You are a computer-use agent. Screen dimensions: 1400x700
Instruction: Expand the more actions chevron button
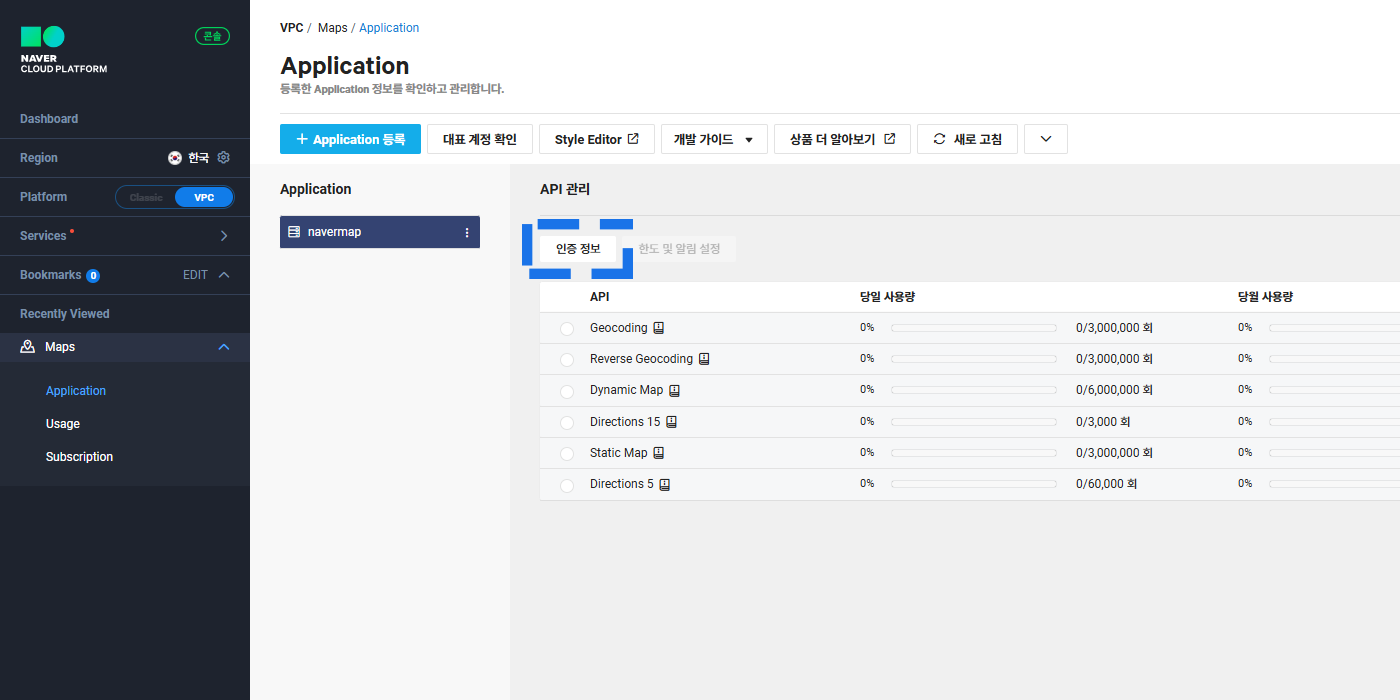tap(1046, 139)
